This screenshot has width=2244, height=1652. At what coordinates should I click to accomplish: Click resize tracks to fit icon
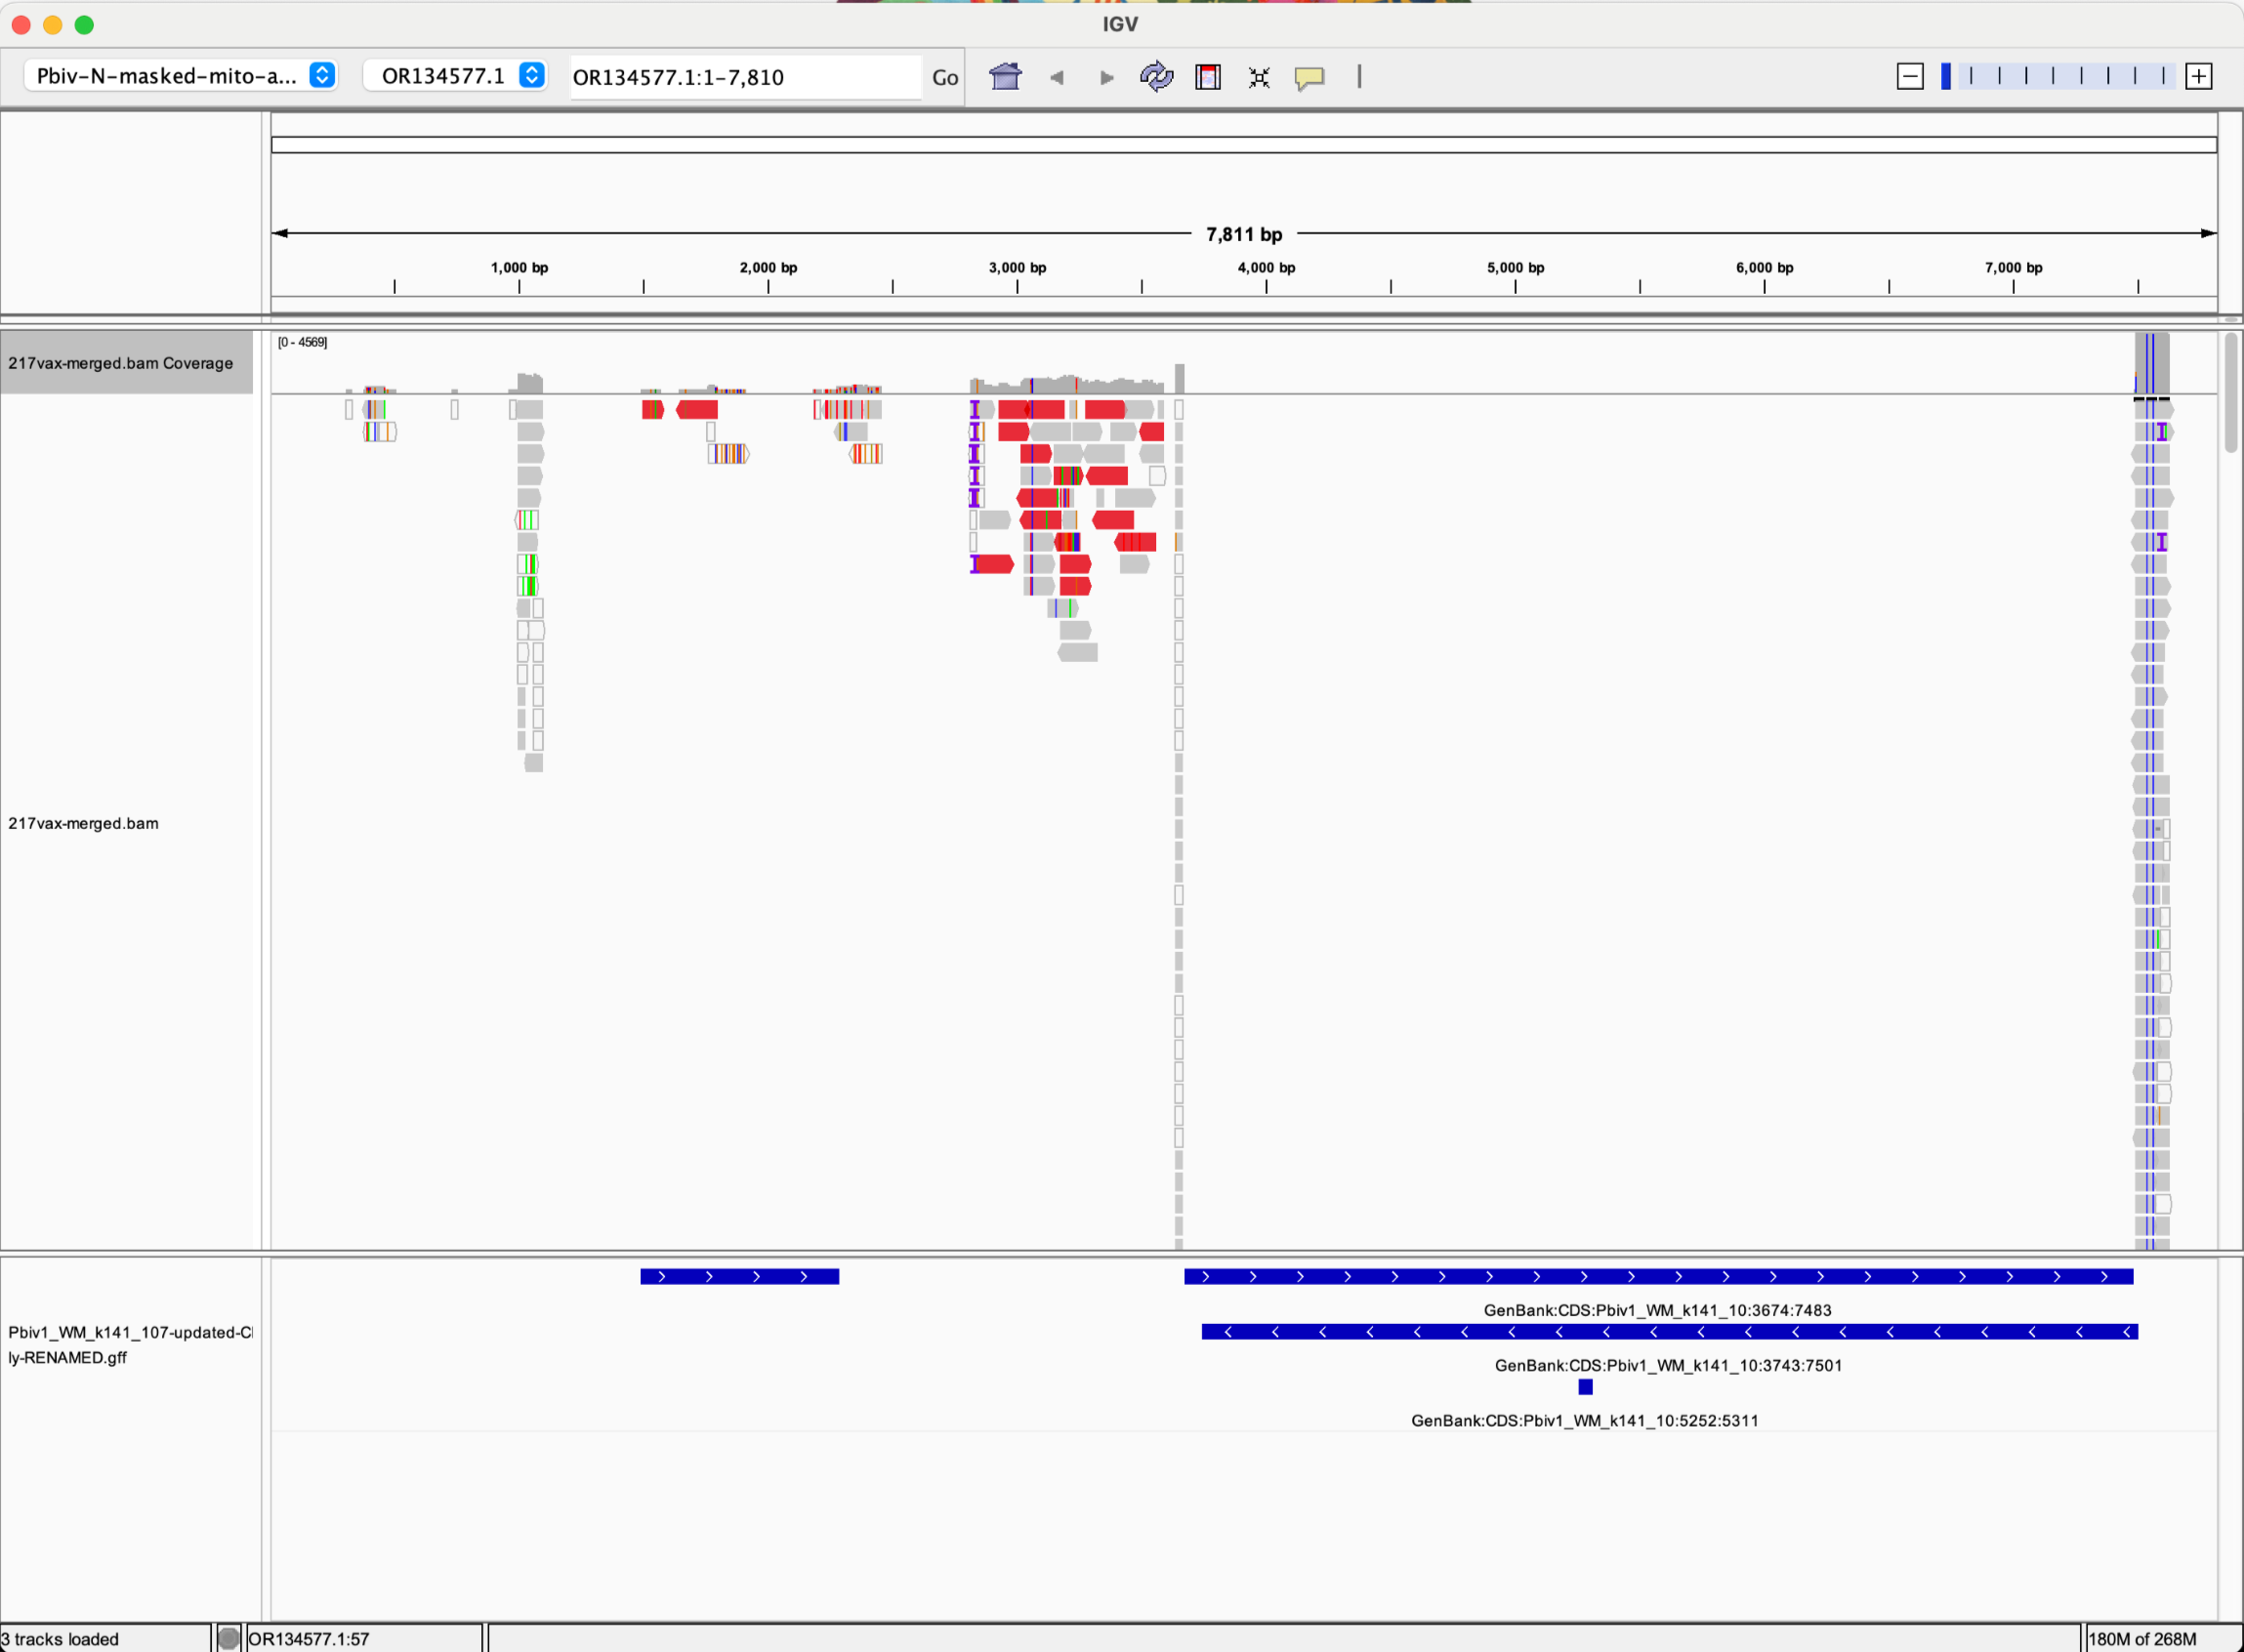pyautogui.click(x=1259, y=77)
